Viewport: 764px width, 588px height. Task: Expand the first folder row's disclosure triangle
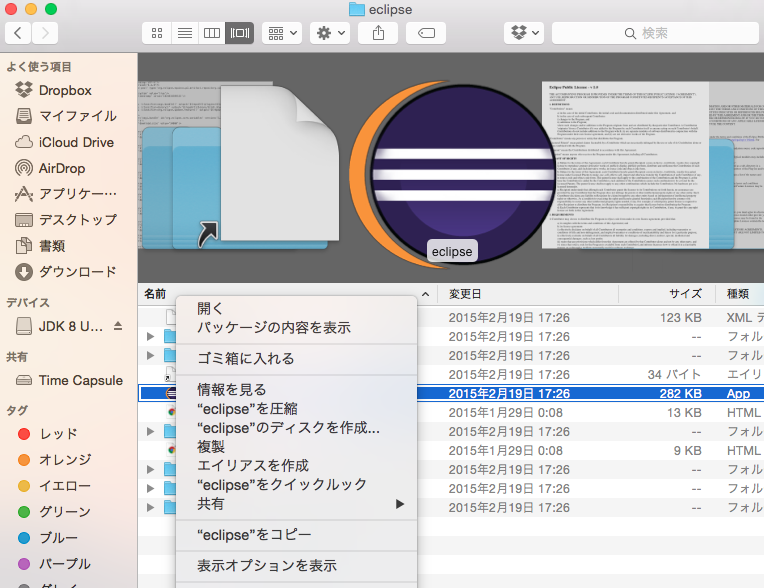(151, 337)
